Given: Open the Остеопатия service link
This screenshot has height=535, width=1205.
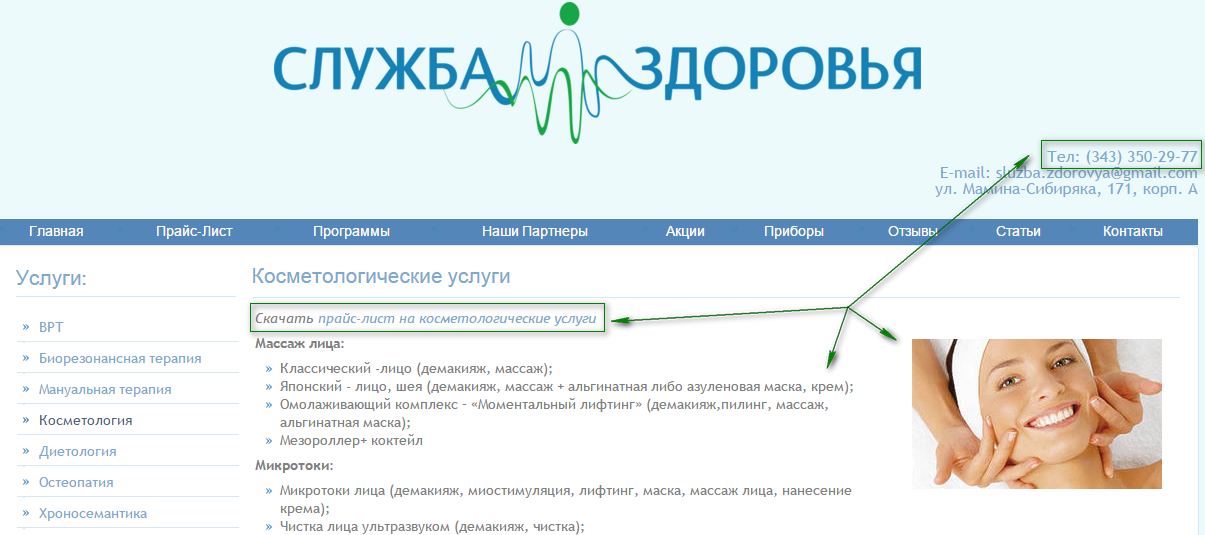Looking at the screenshot, I should pyautogui.click(x=76, y=482).
